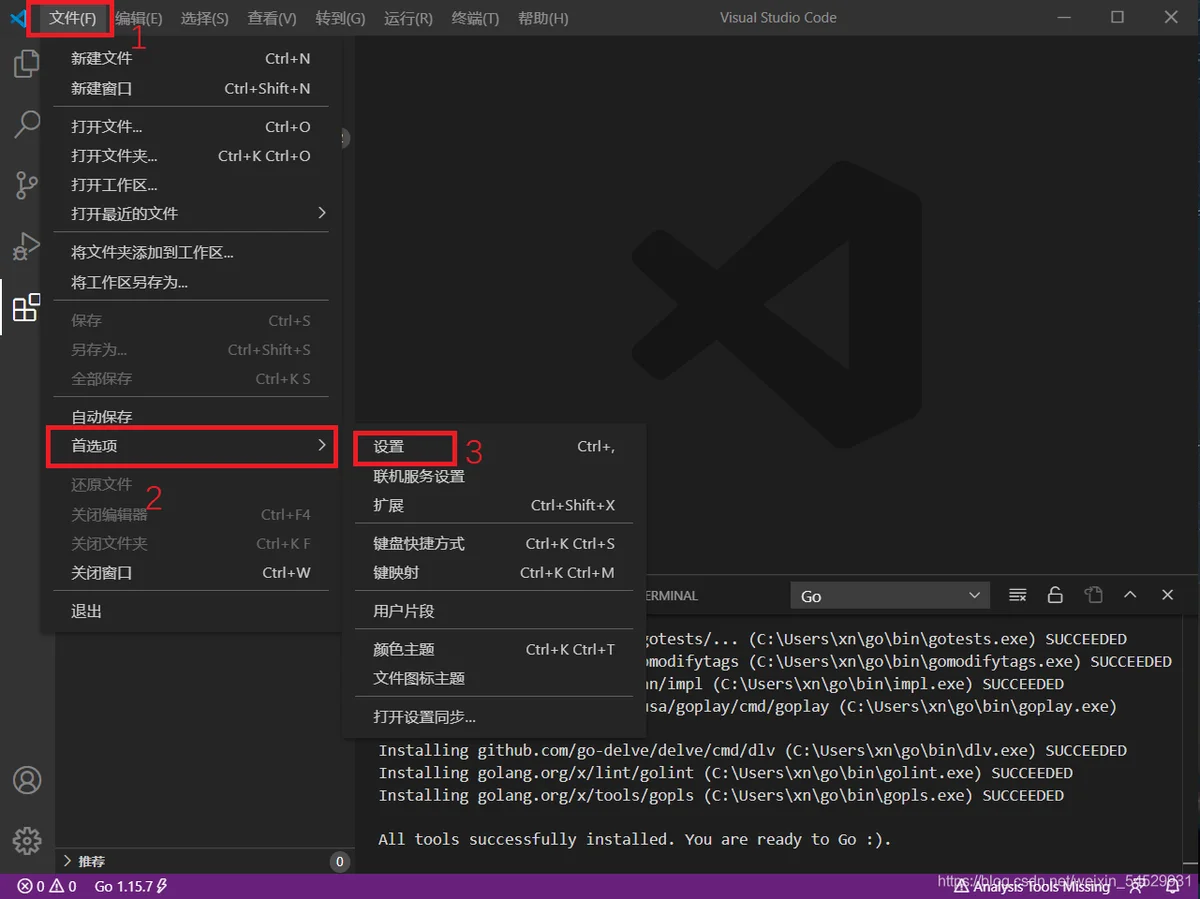Click the 文件(F) menu

pos(72,18)
